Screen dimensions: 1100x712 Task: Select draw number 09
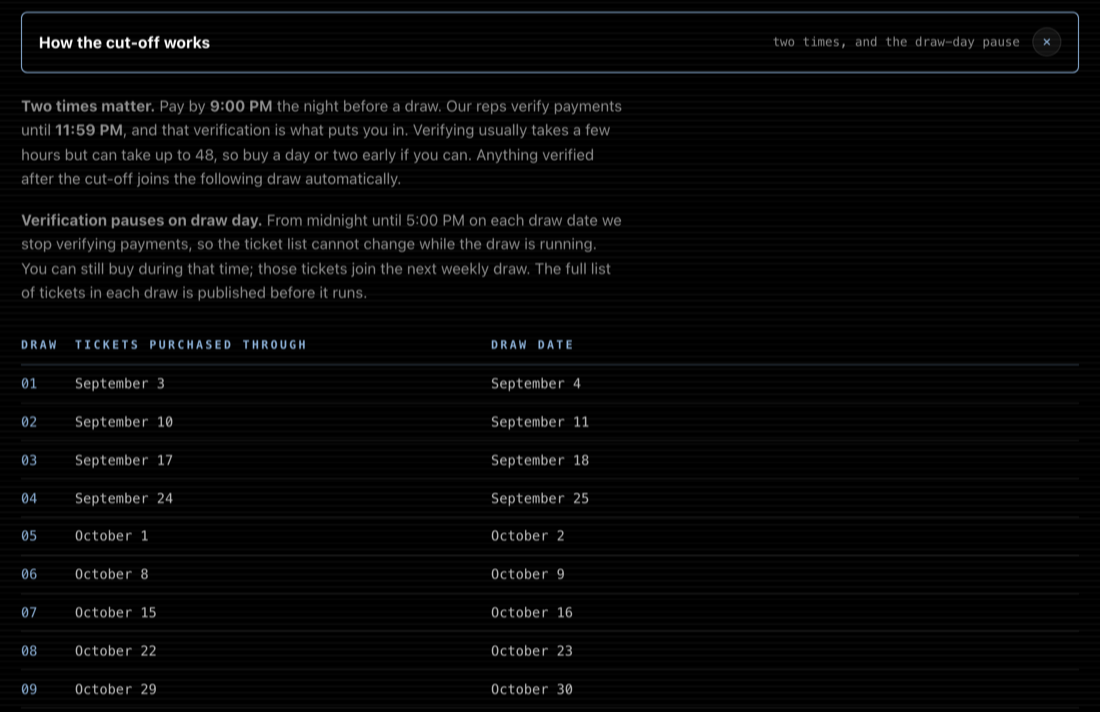29,690
